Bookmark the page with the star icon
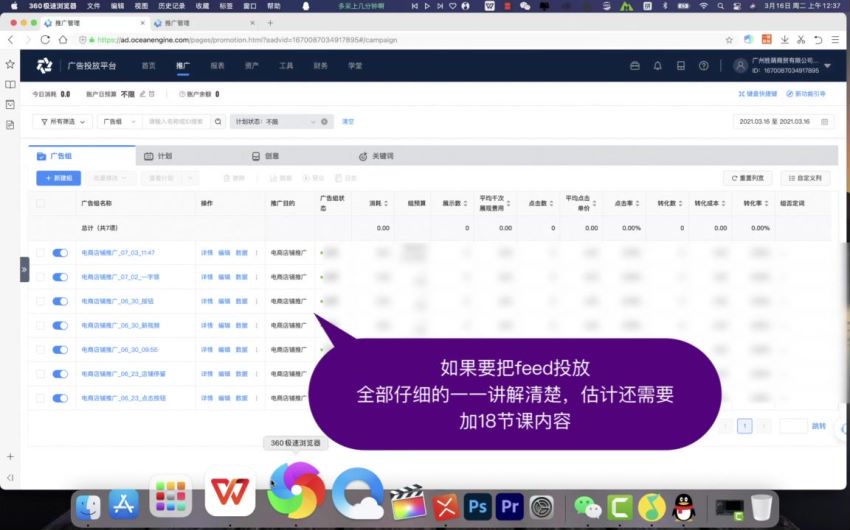 click(x=729, y=40)
